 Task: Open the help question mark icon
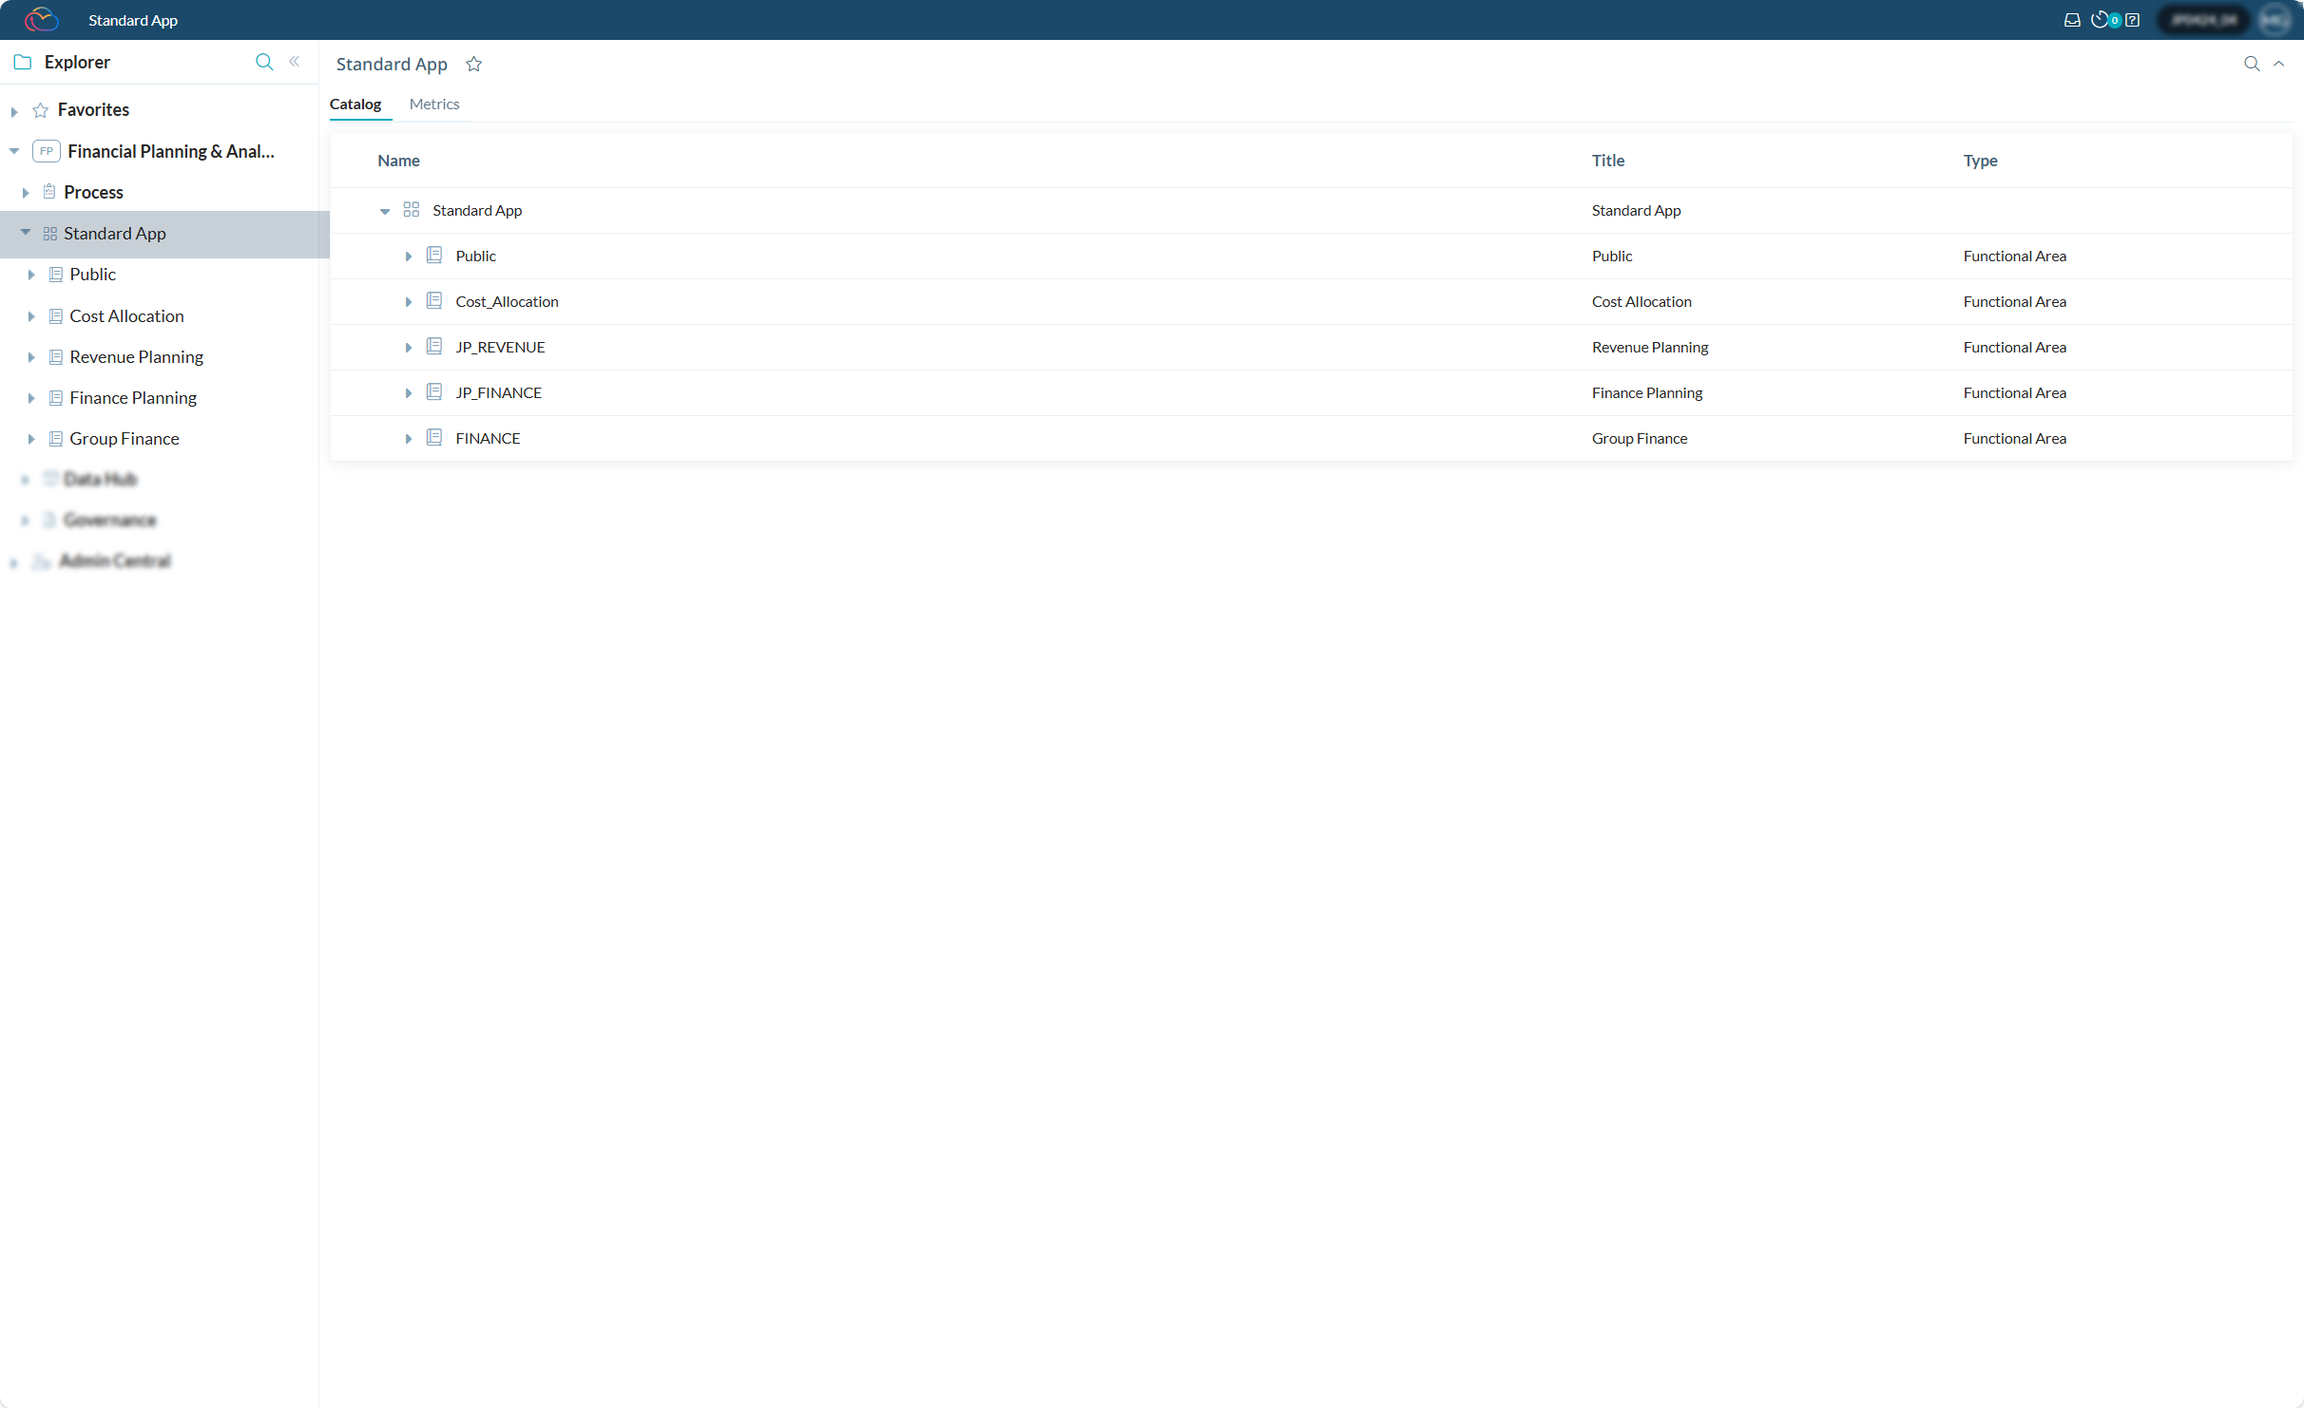(x=2132, y=20)
